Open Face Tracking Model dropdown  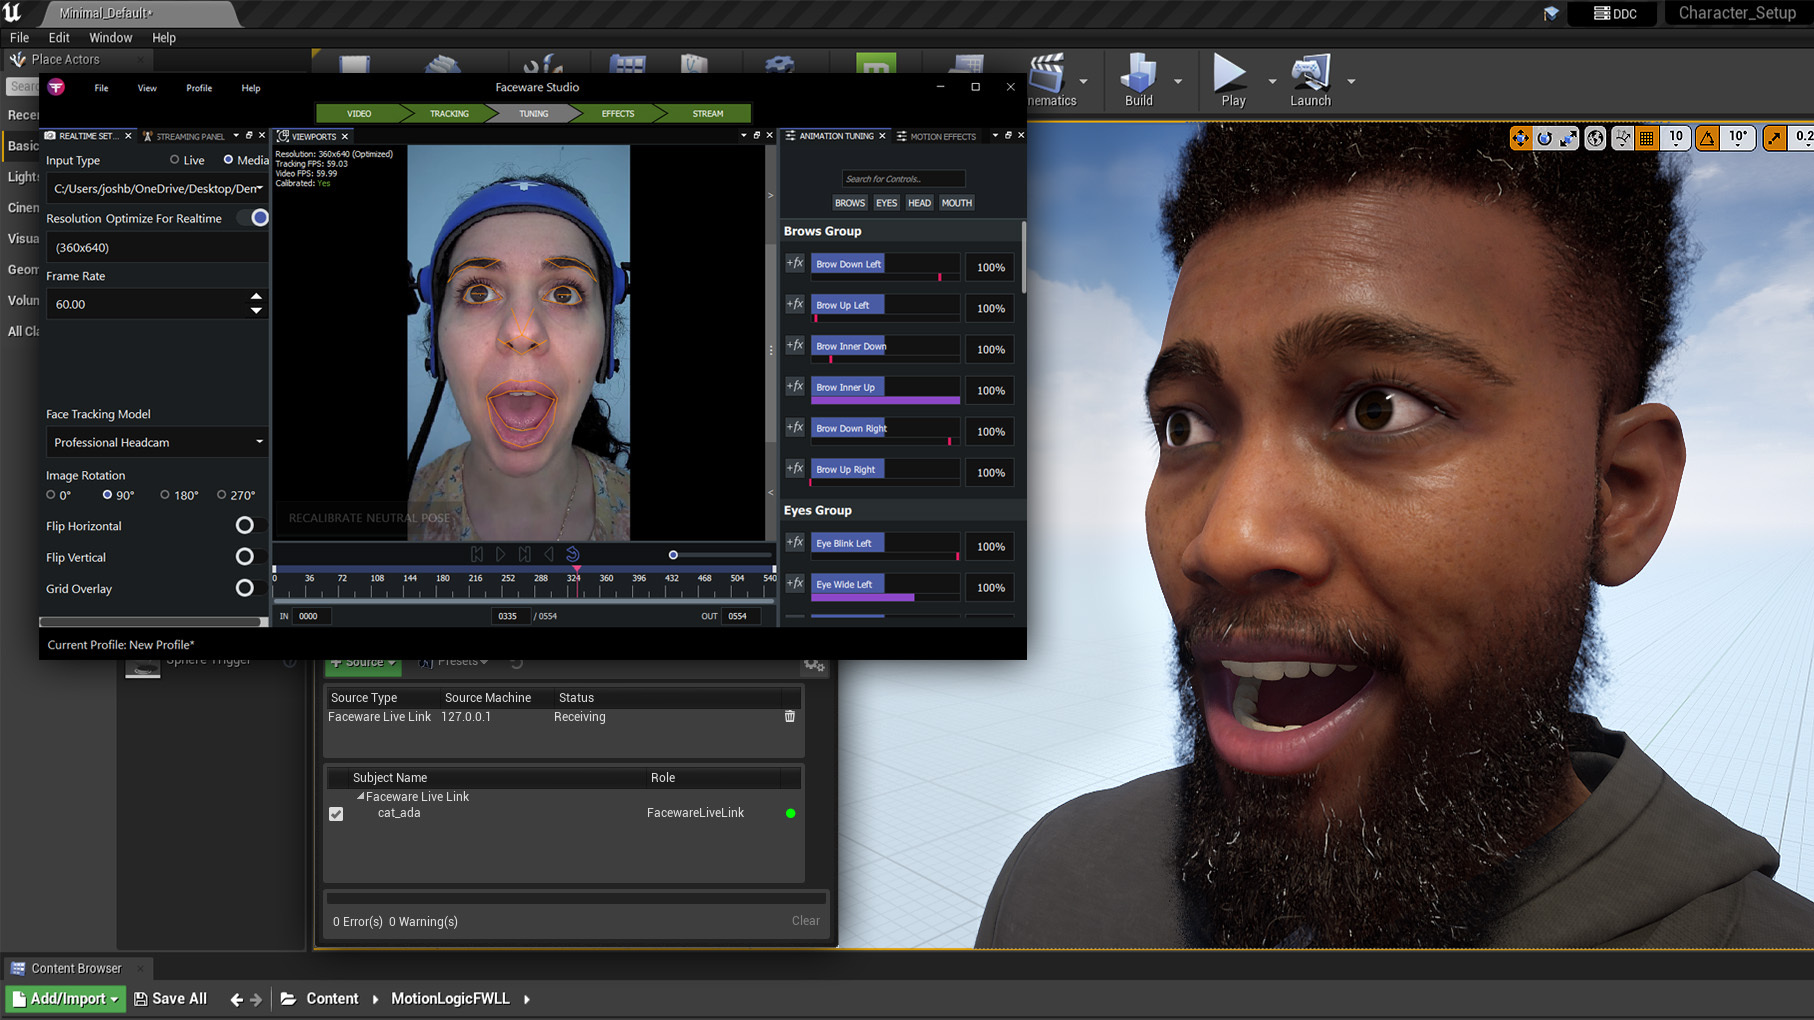156,442
